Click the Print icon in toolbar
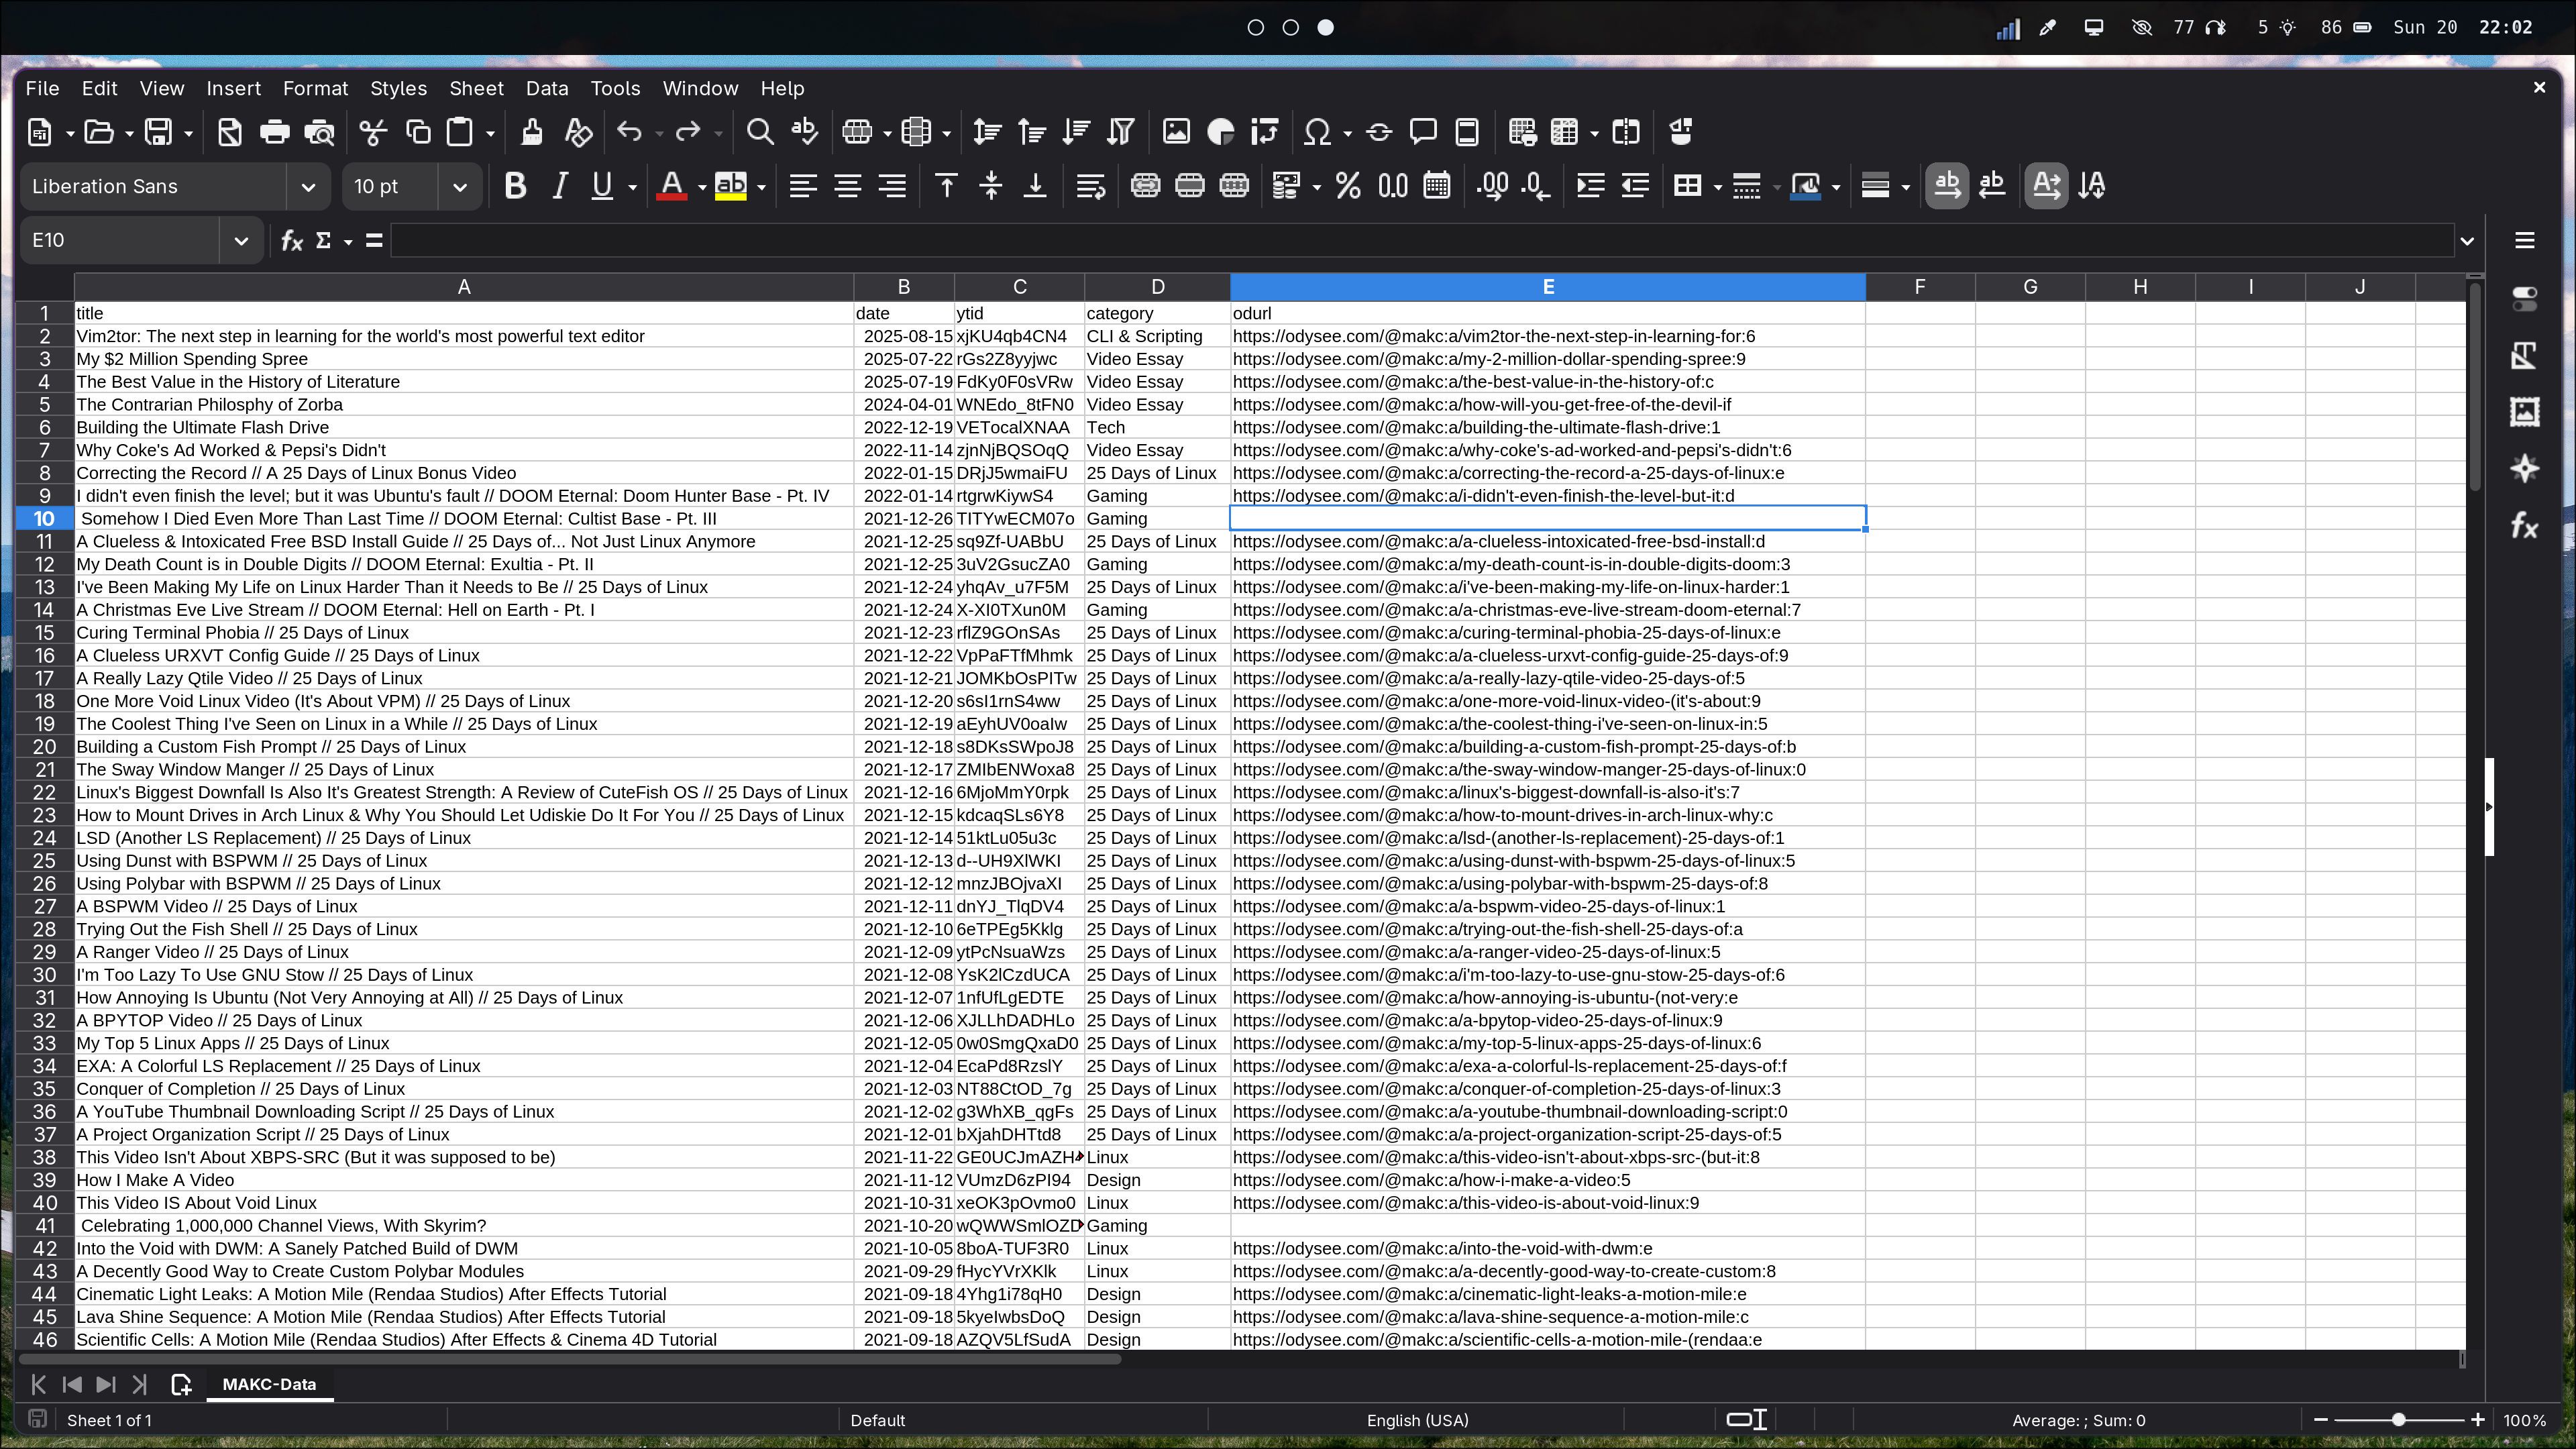This screenshot has width=2576, height=1449. tap(274, 132)
